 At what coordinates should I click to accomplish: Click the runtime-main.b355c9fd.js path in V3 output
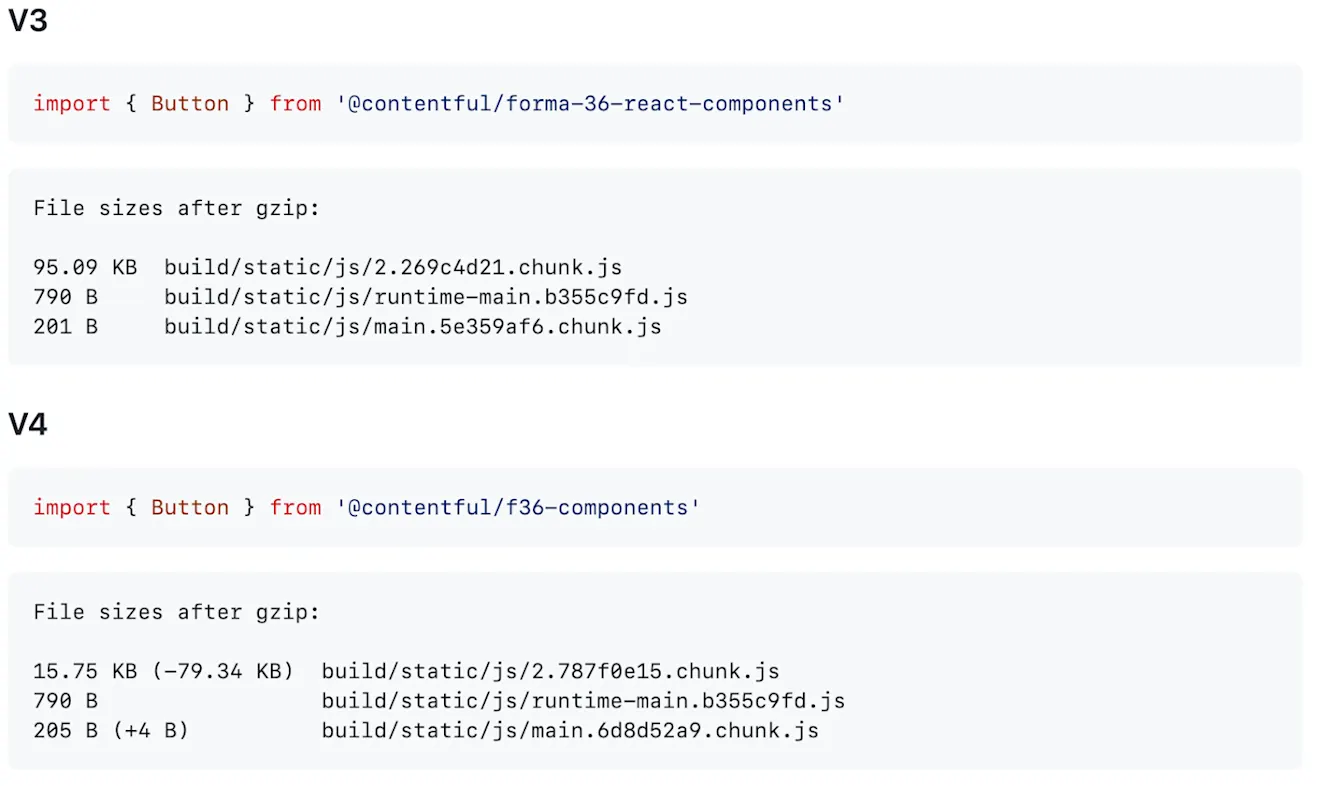click(x=426, y=298)
